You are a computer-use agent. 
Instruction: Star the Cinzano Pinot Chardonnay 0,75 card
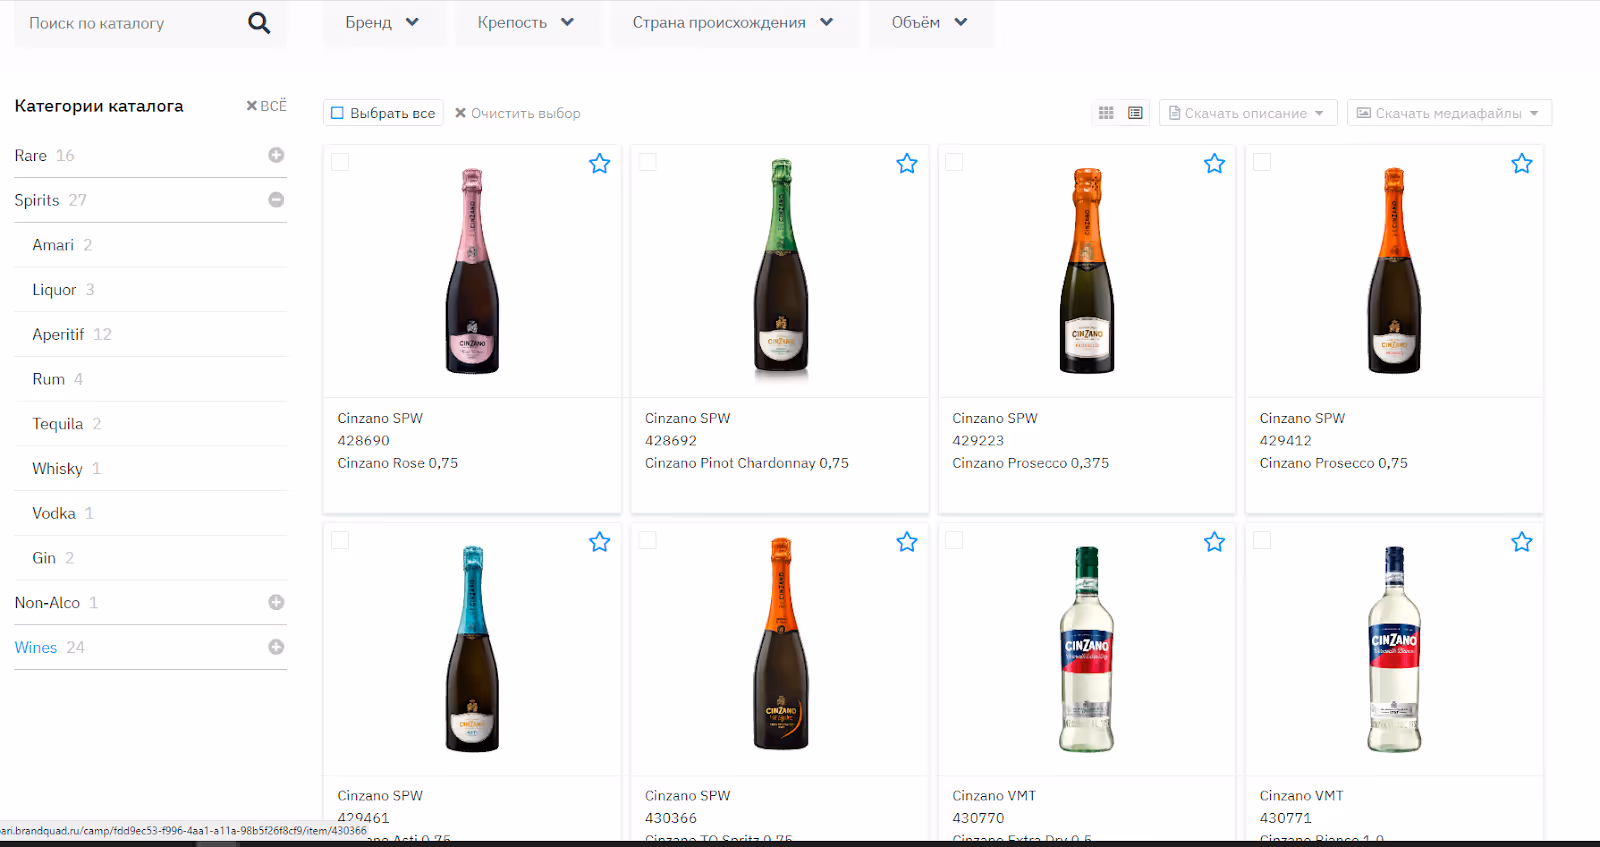pyautogui.click(x=907, y=164)
